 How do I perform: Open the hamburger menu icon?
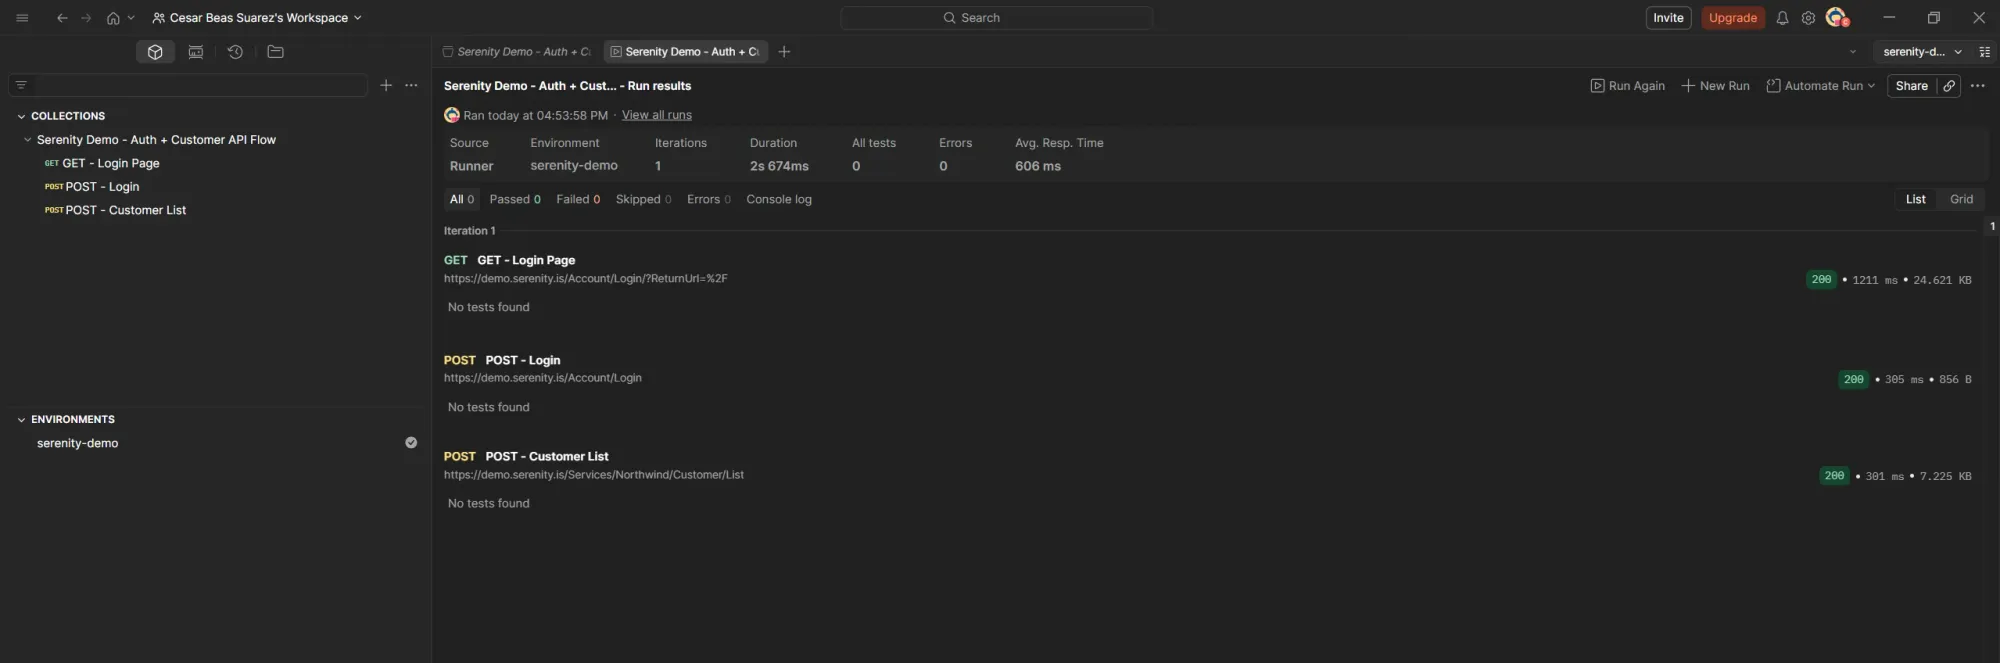(22, 18)
